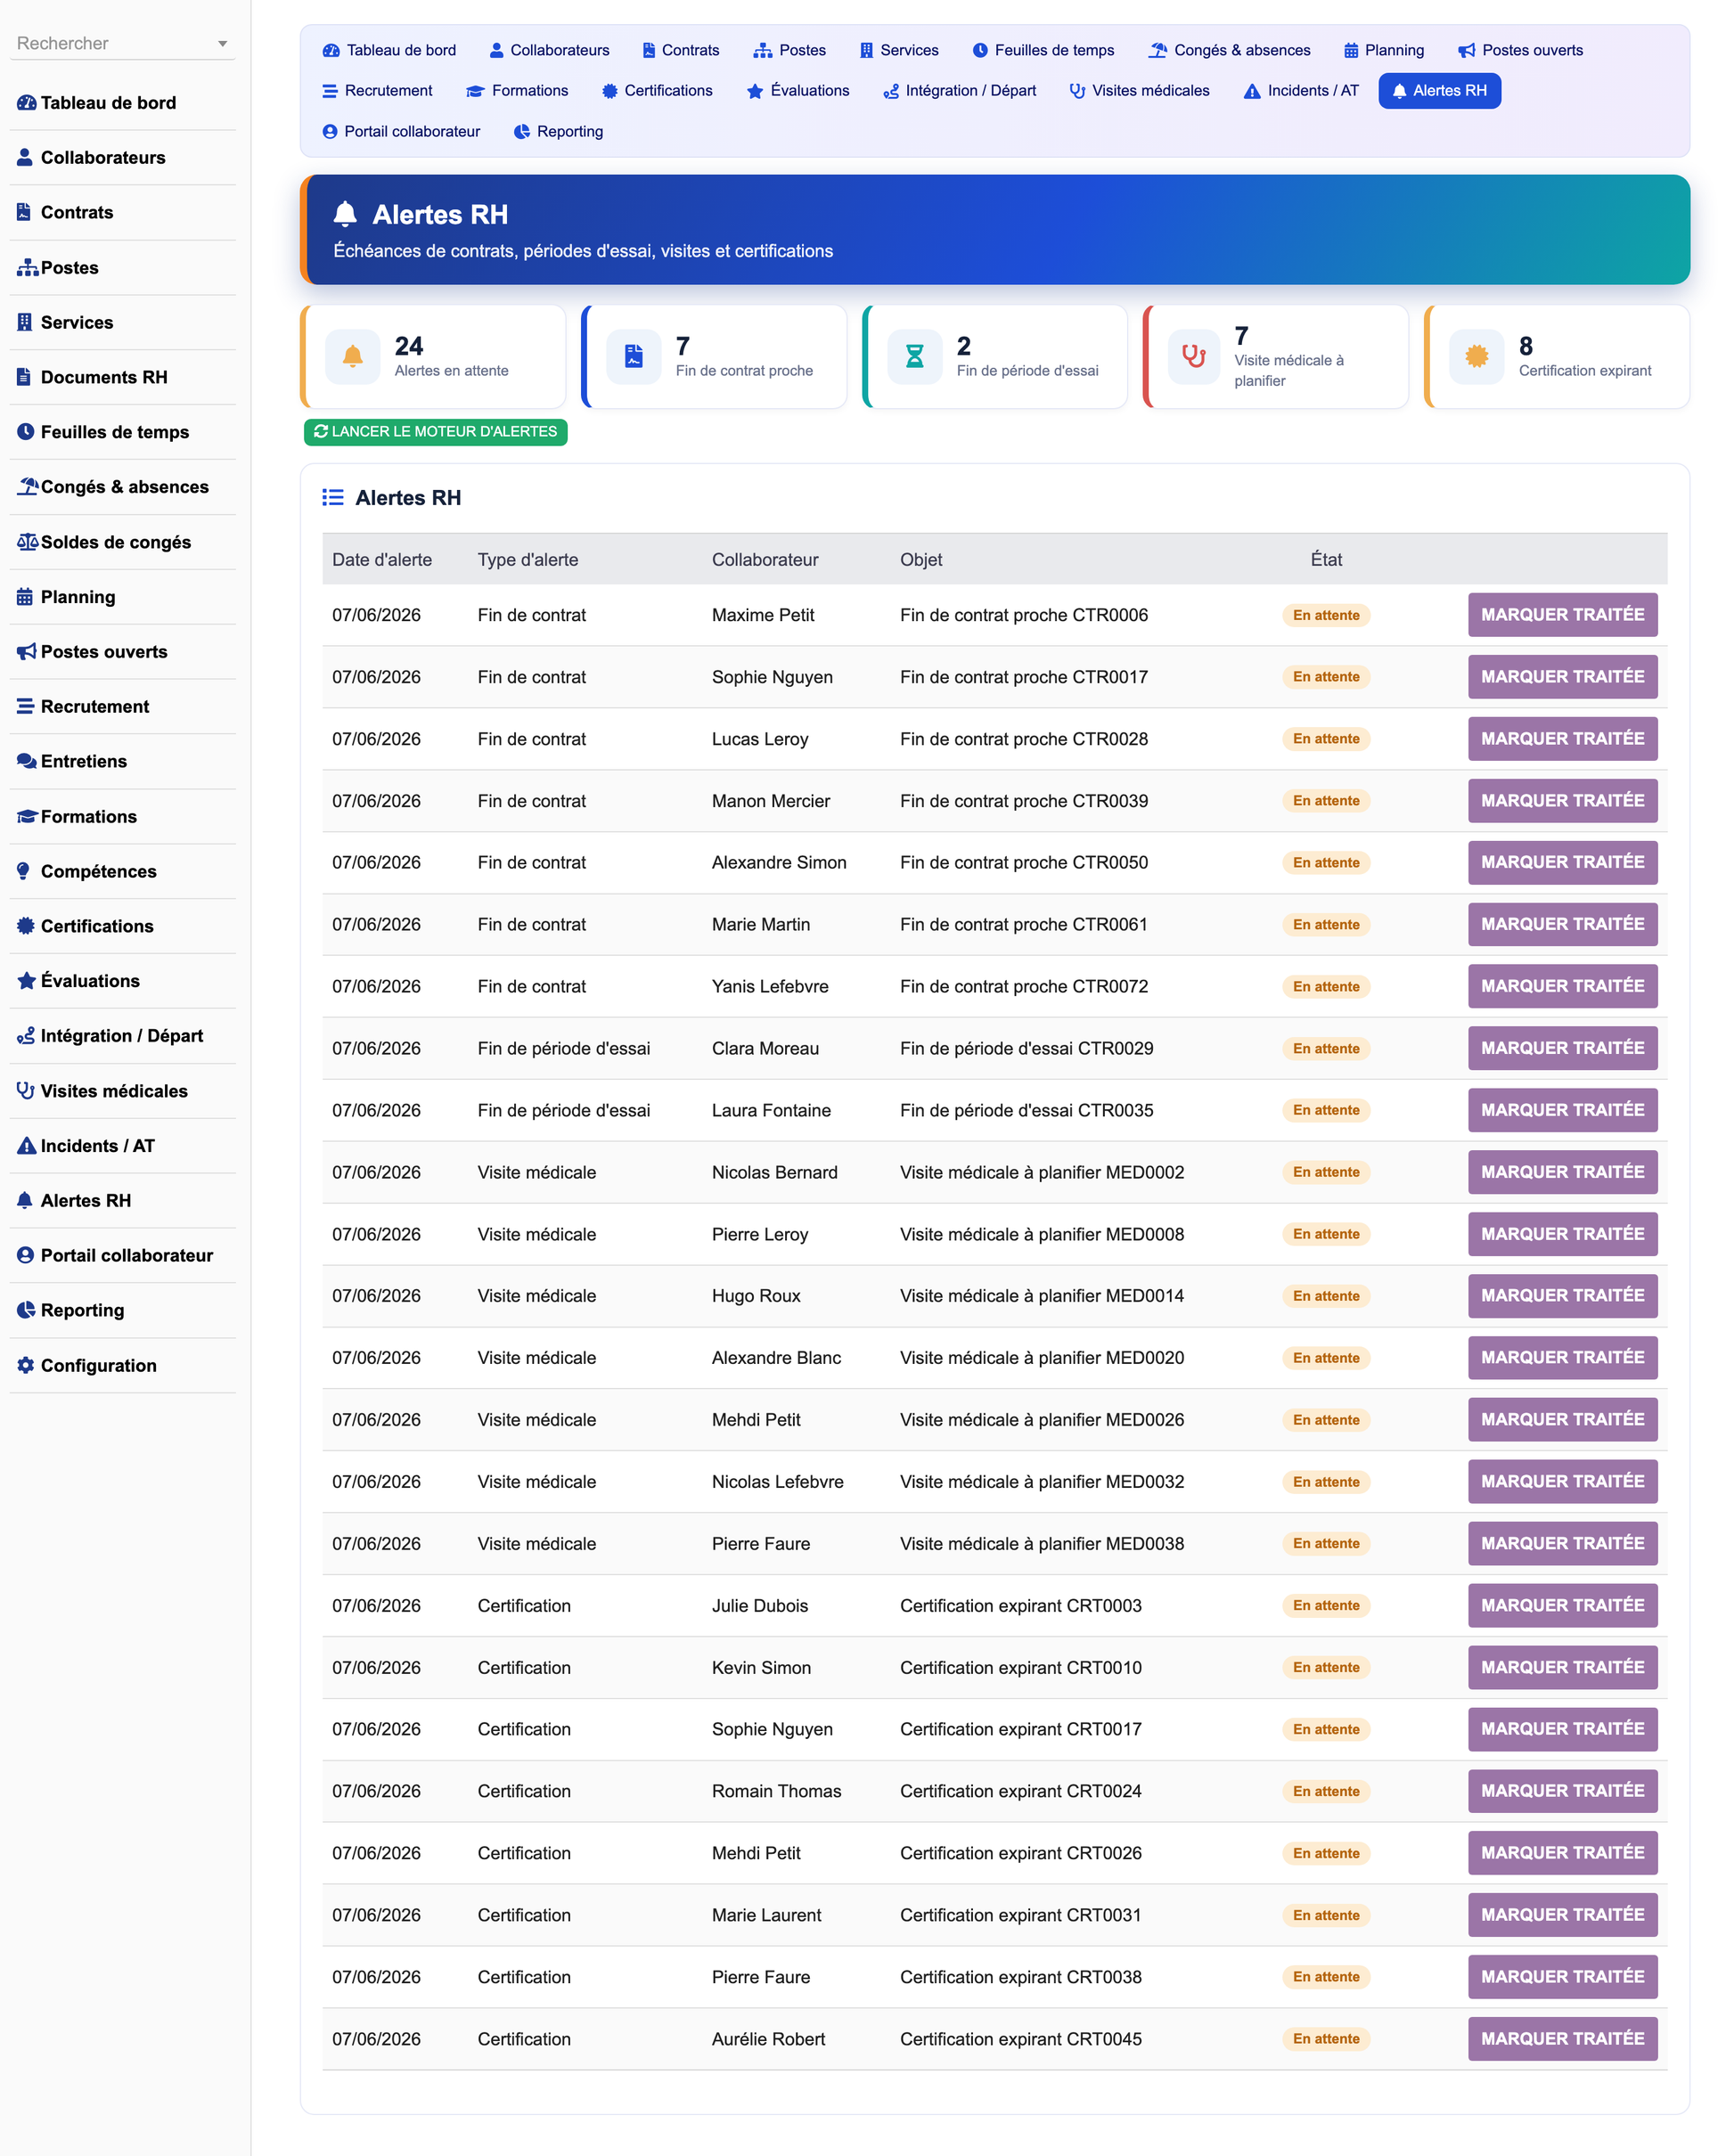This screenshot has width=1734, height=2156.
Task: Open the Portail collaborateur top tab
Action: click(x=401, y=131)
